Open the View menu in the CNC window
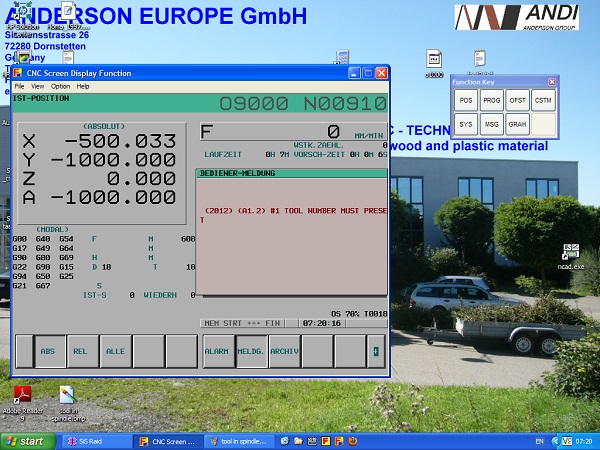The image size is (600, 450). click(38, 86)
